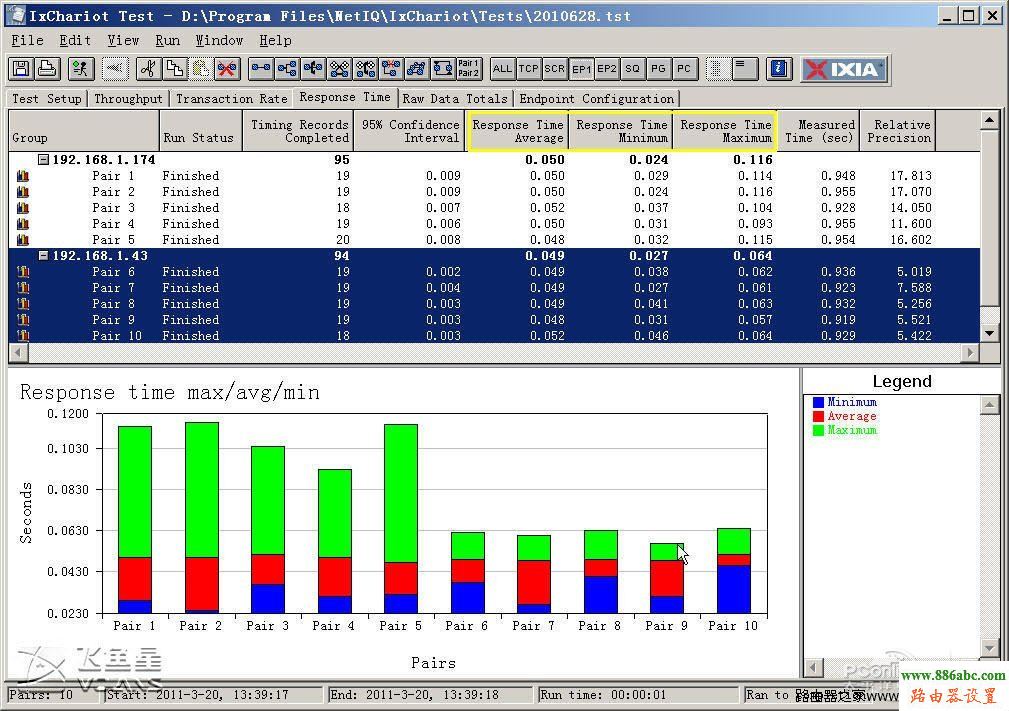Click the Relative Precision column header

pos(898,131)
